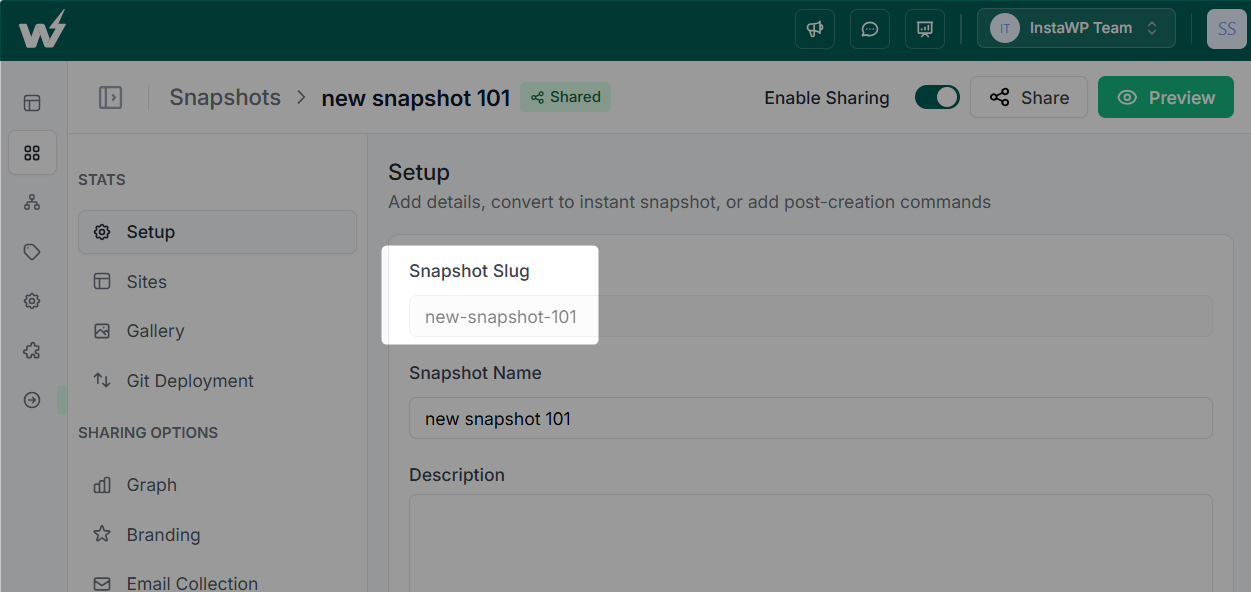Screen dimensions: 1251x592
Task: Select the grid icon in left rail
Action: tap(32, 153)
